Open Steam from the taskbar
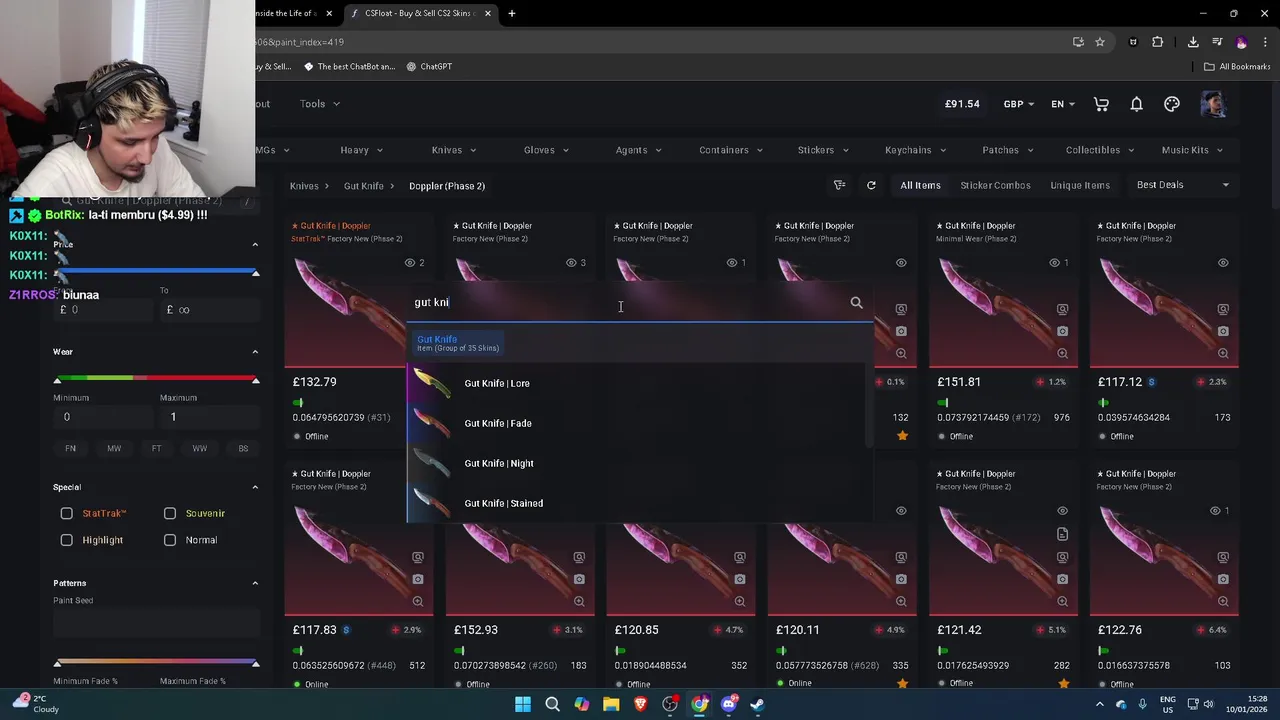The height and width of the screenshot is (720, 1280). (x=758, y=704)
